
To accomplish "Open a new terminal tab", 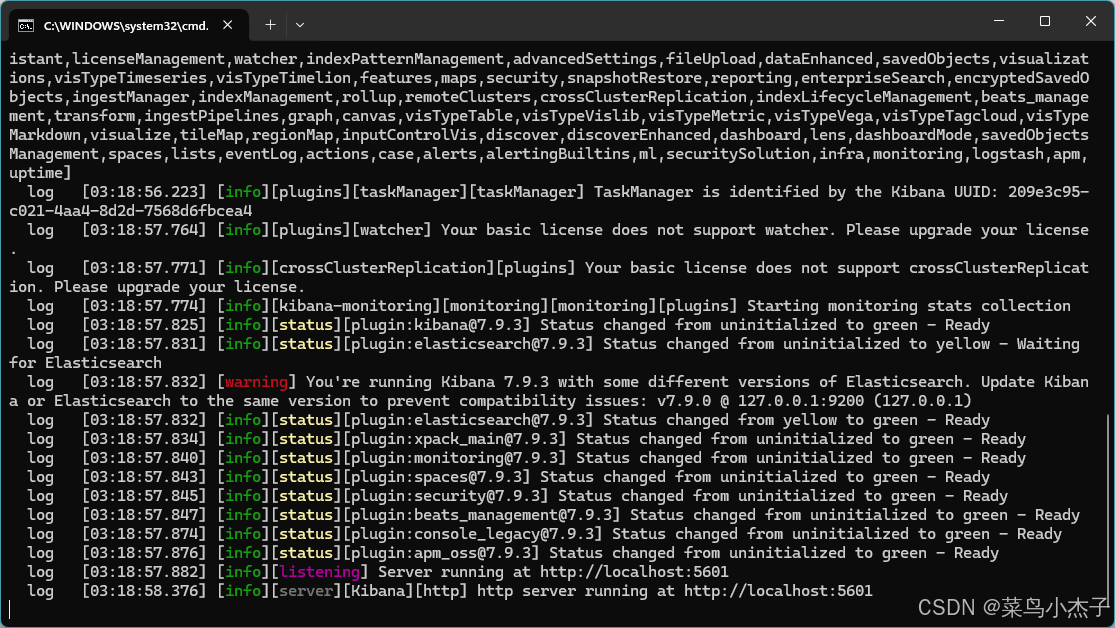I will click(x=270, y=25).
